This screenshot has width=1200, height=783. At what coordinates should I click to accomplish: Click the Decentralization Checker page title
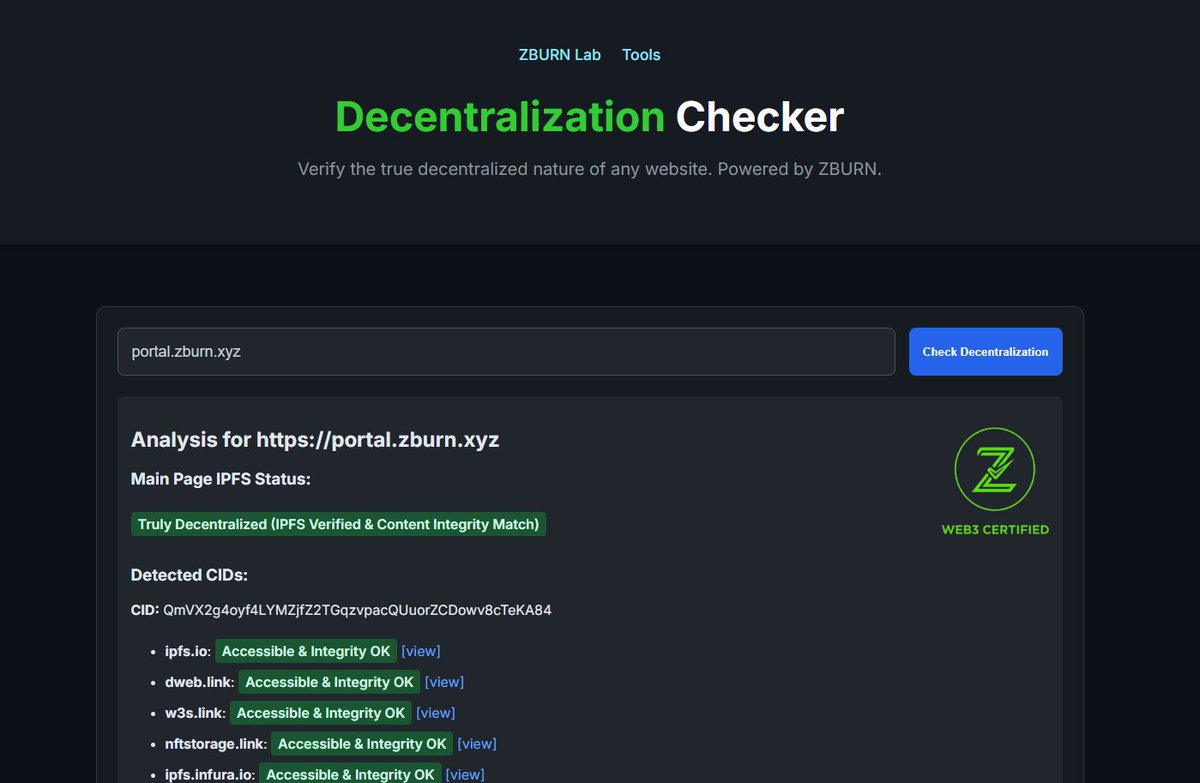589,117
